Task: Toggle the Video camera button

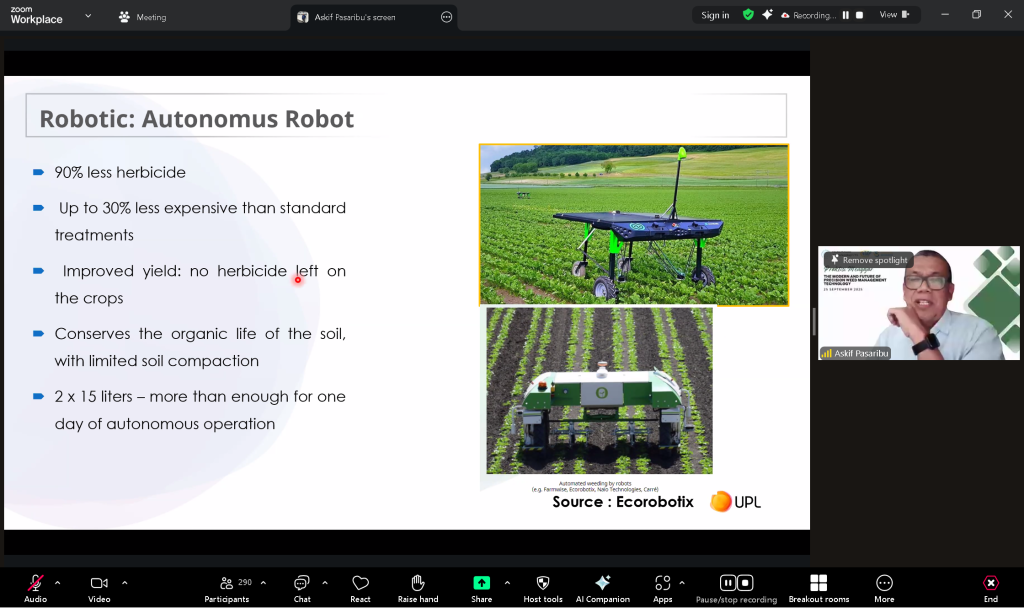Action: [99, 583]
